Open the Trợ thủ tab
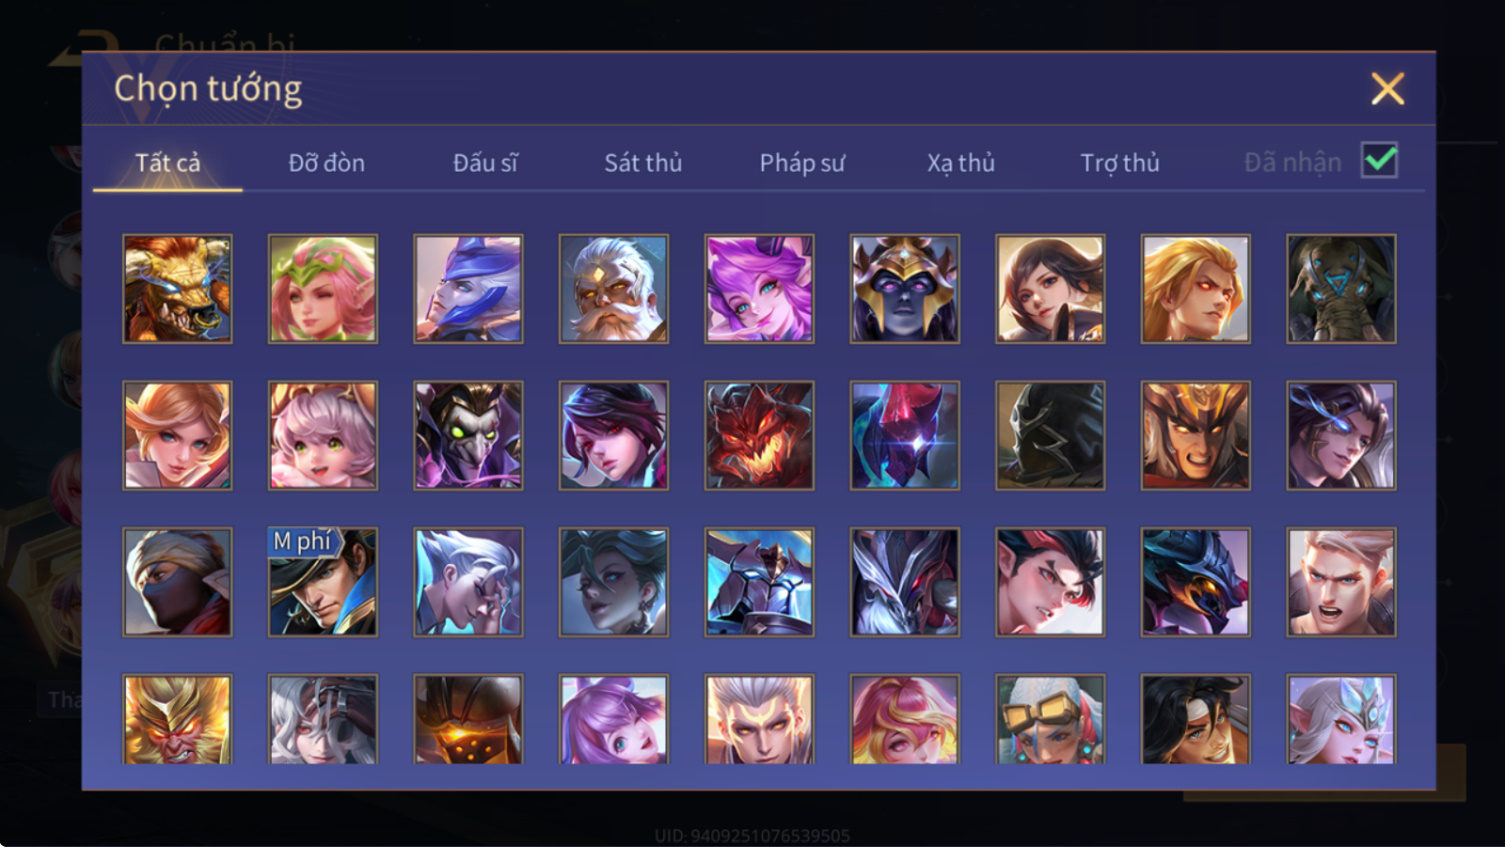Screen dimensions: 1505x847 [x=1120, y=162]
